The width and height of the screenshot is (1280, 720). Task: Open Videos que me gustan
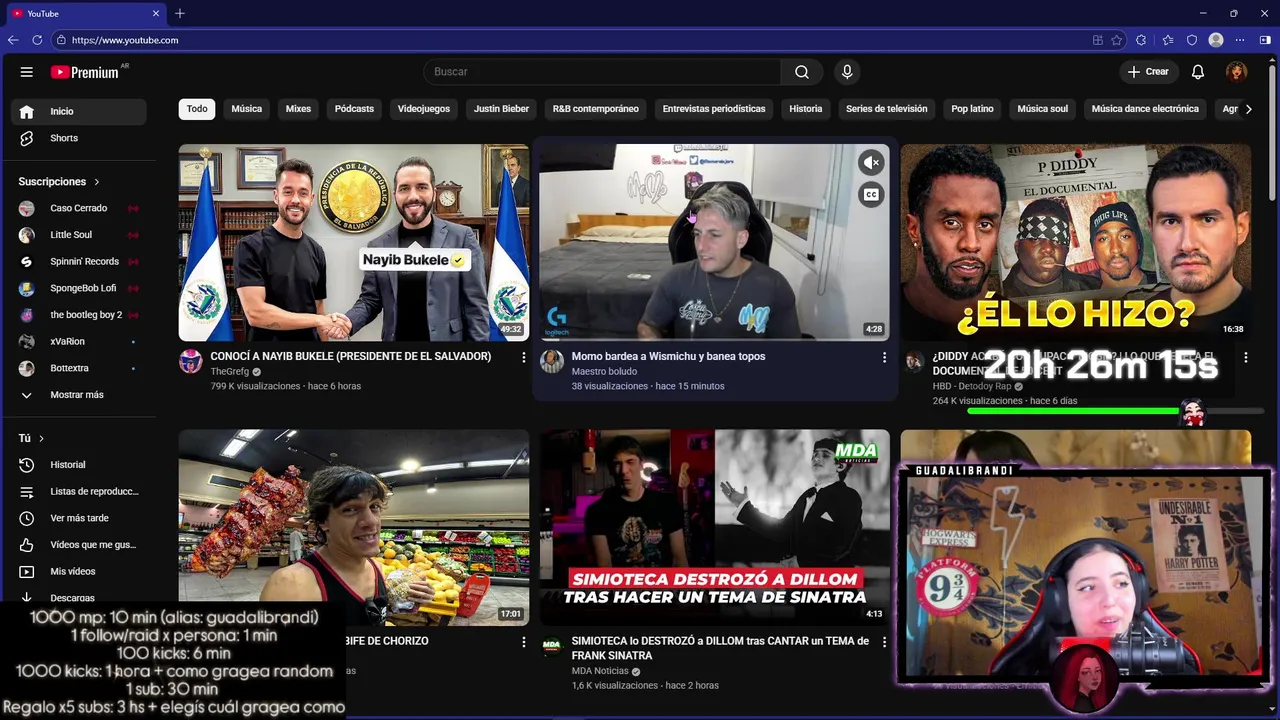click(x=79, y=545)
